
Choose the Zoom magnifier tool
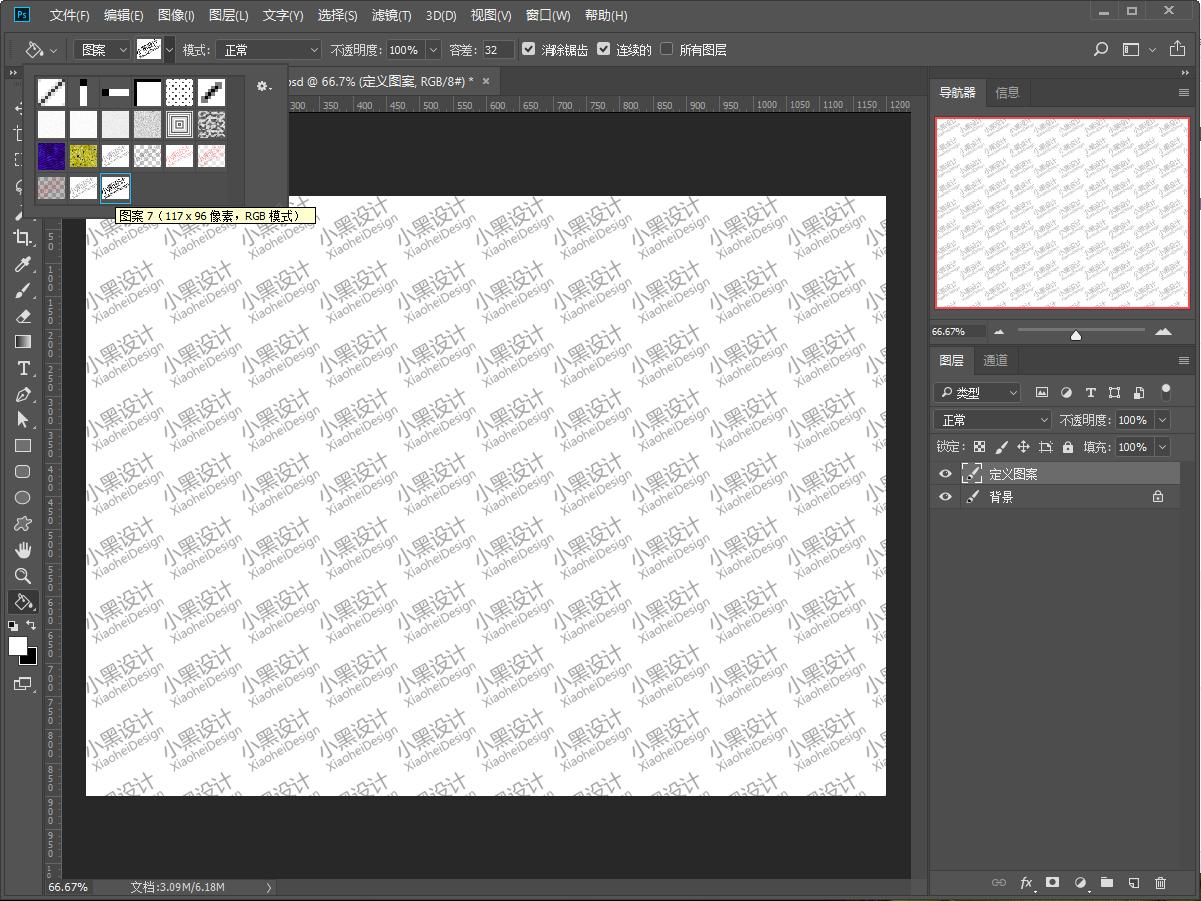[x=23, y=576]
